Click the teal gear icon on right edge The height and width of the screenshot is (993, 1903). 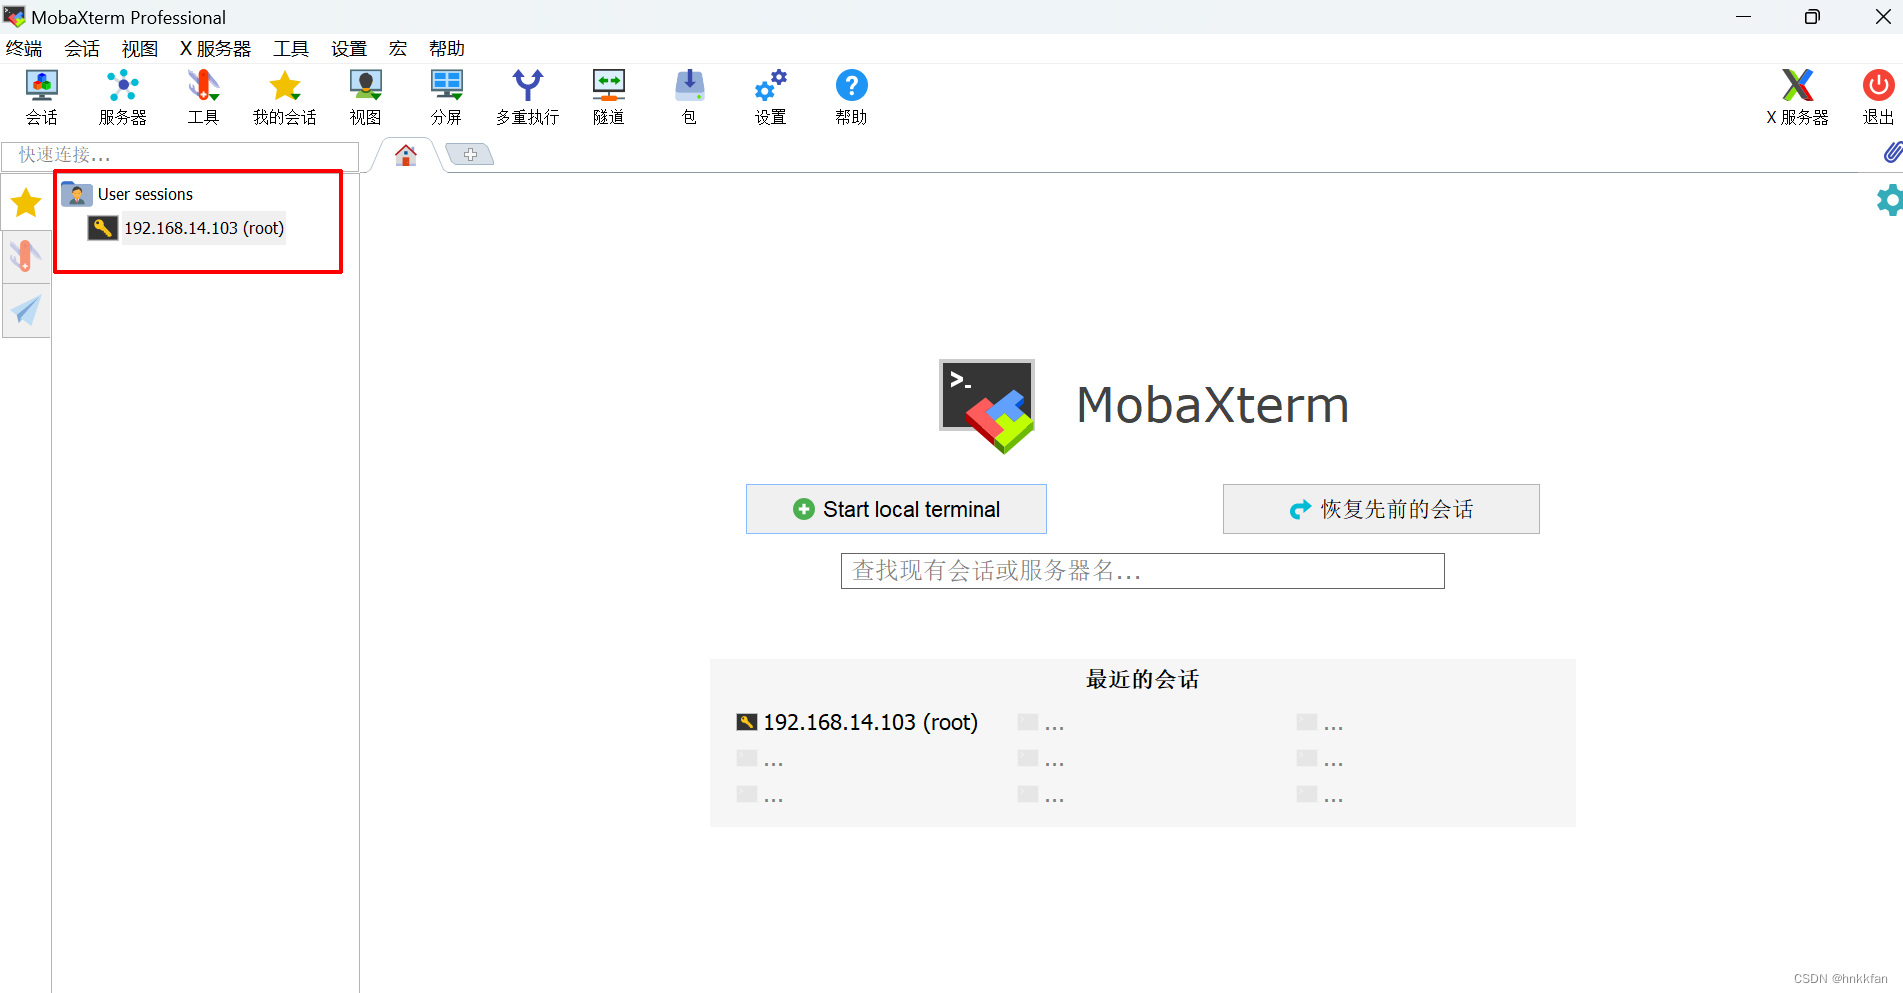click(x=1889, y=200)
